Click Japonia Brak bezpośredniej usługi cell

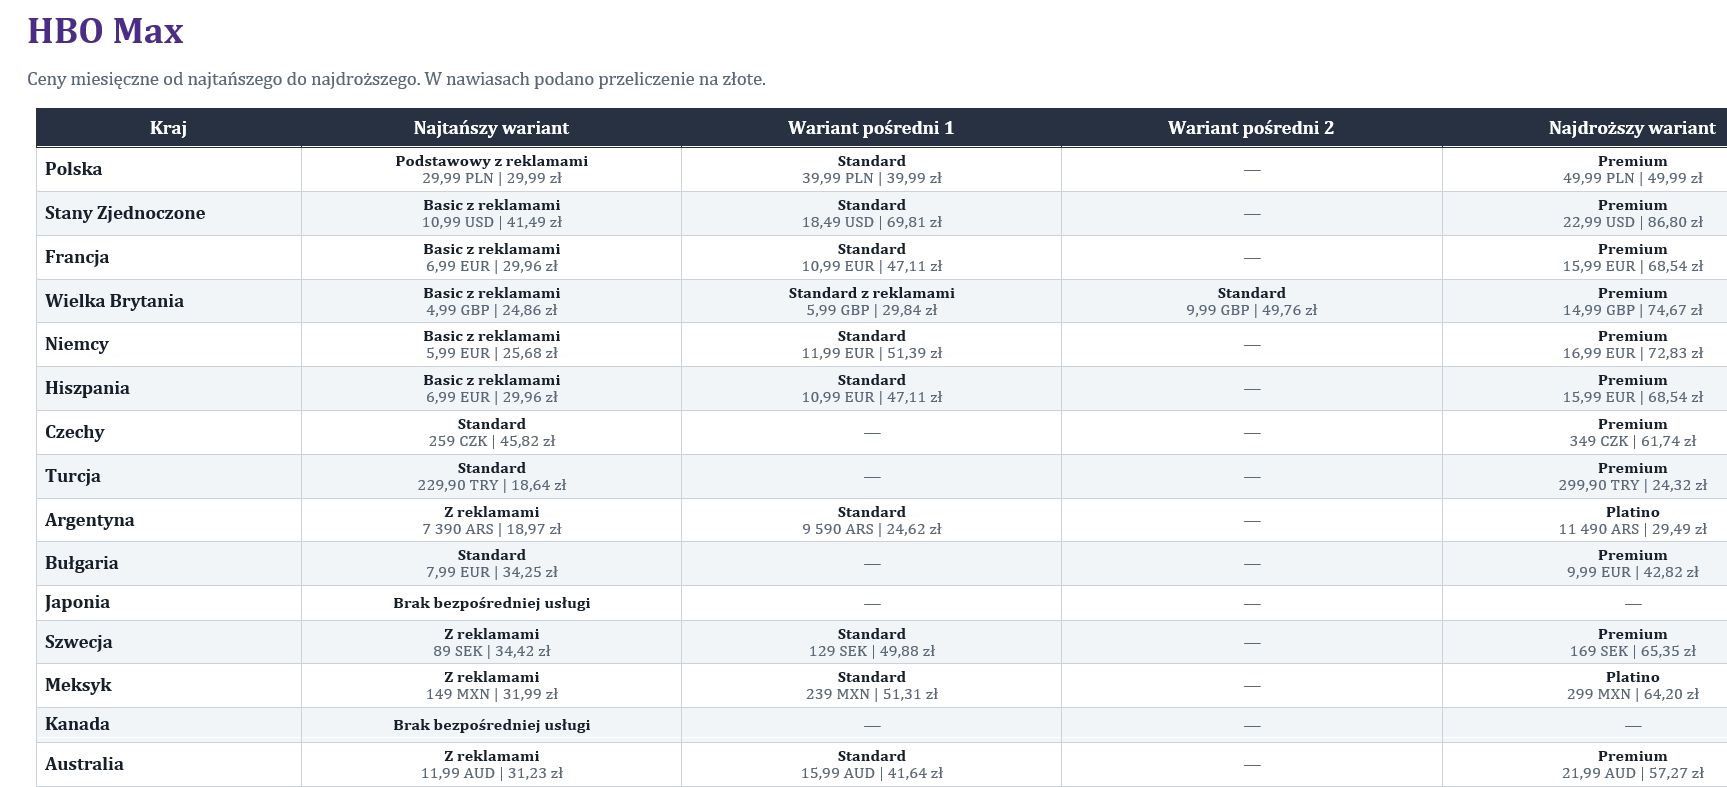click(x=491, y=603)
